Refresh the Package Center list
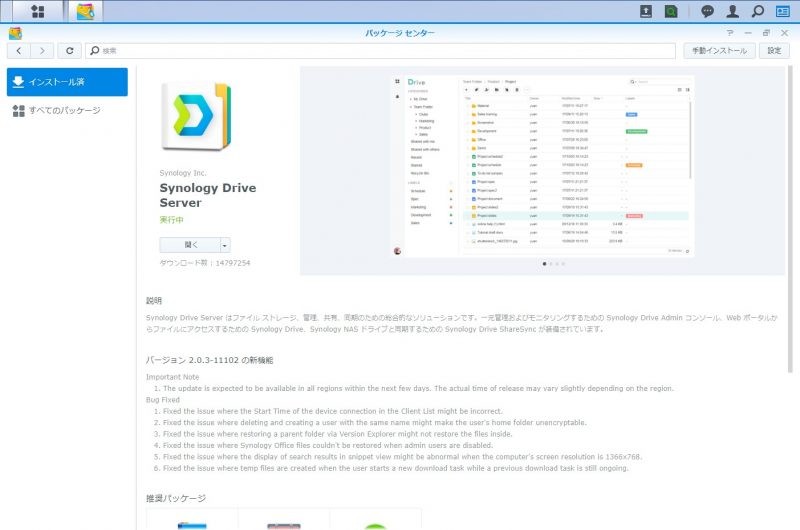800x530 pixels. pos(69,50)
